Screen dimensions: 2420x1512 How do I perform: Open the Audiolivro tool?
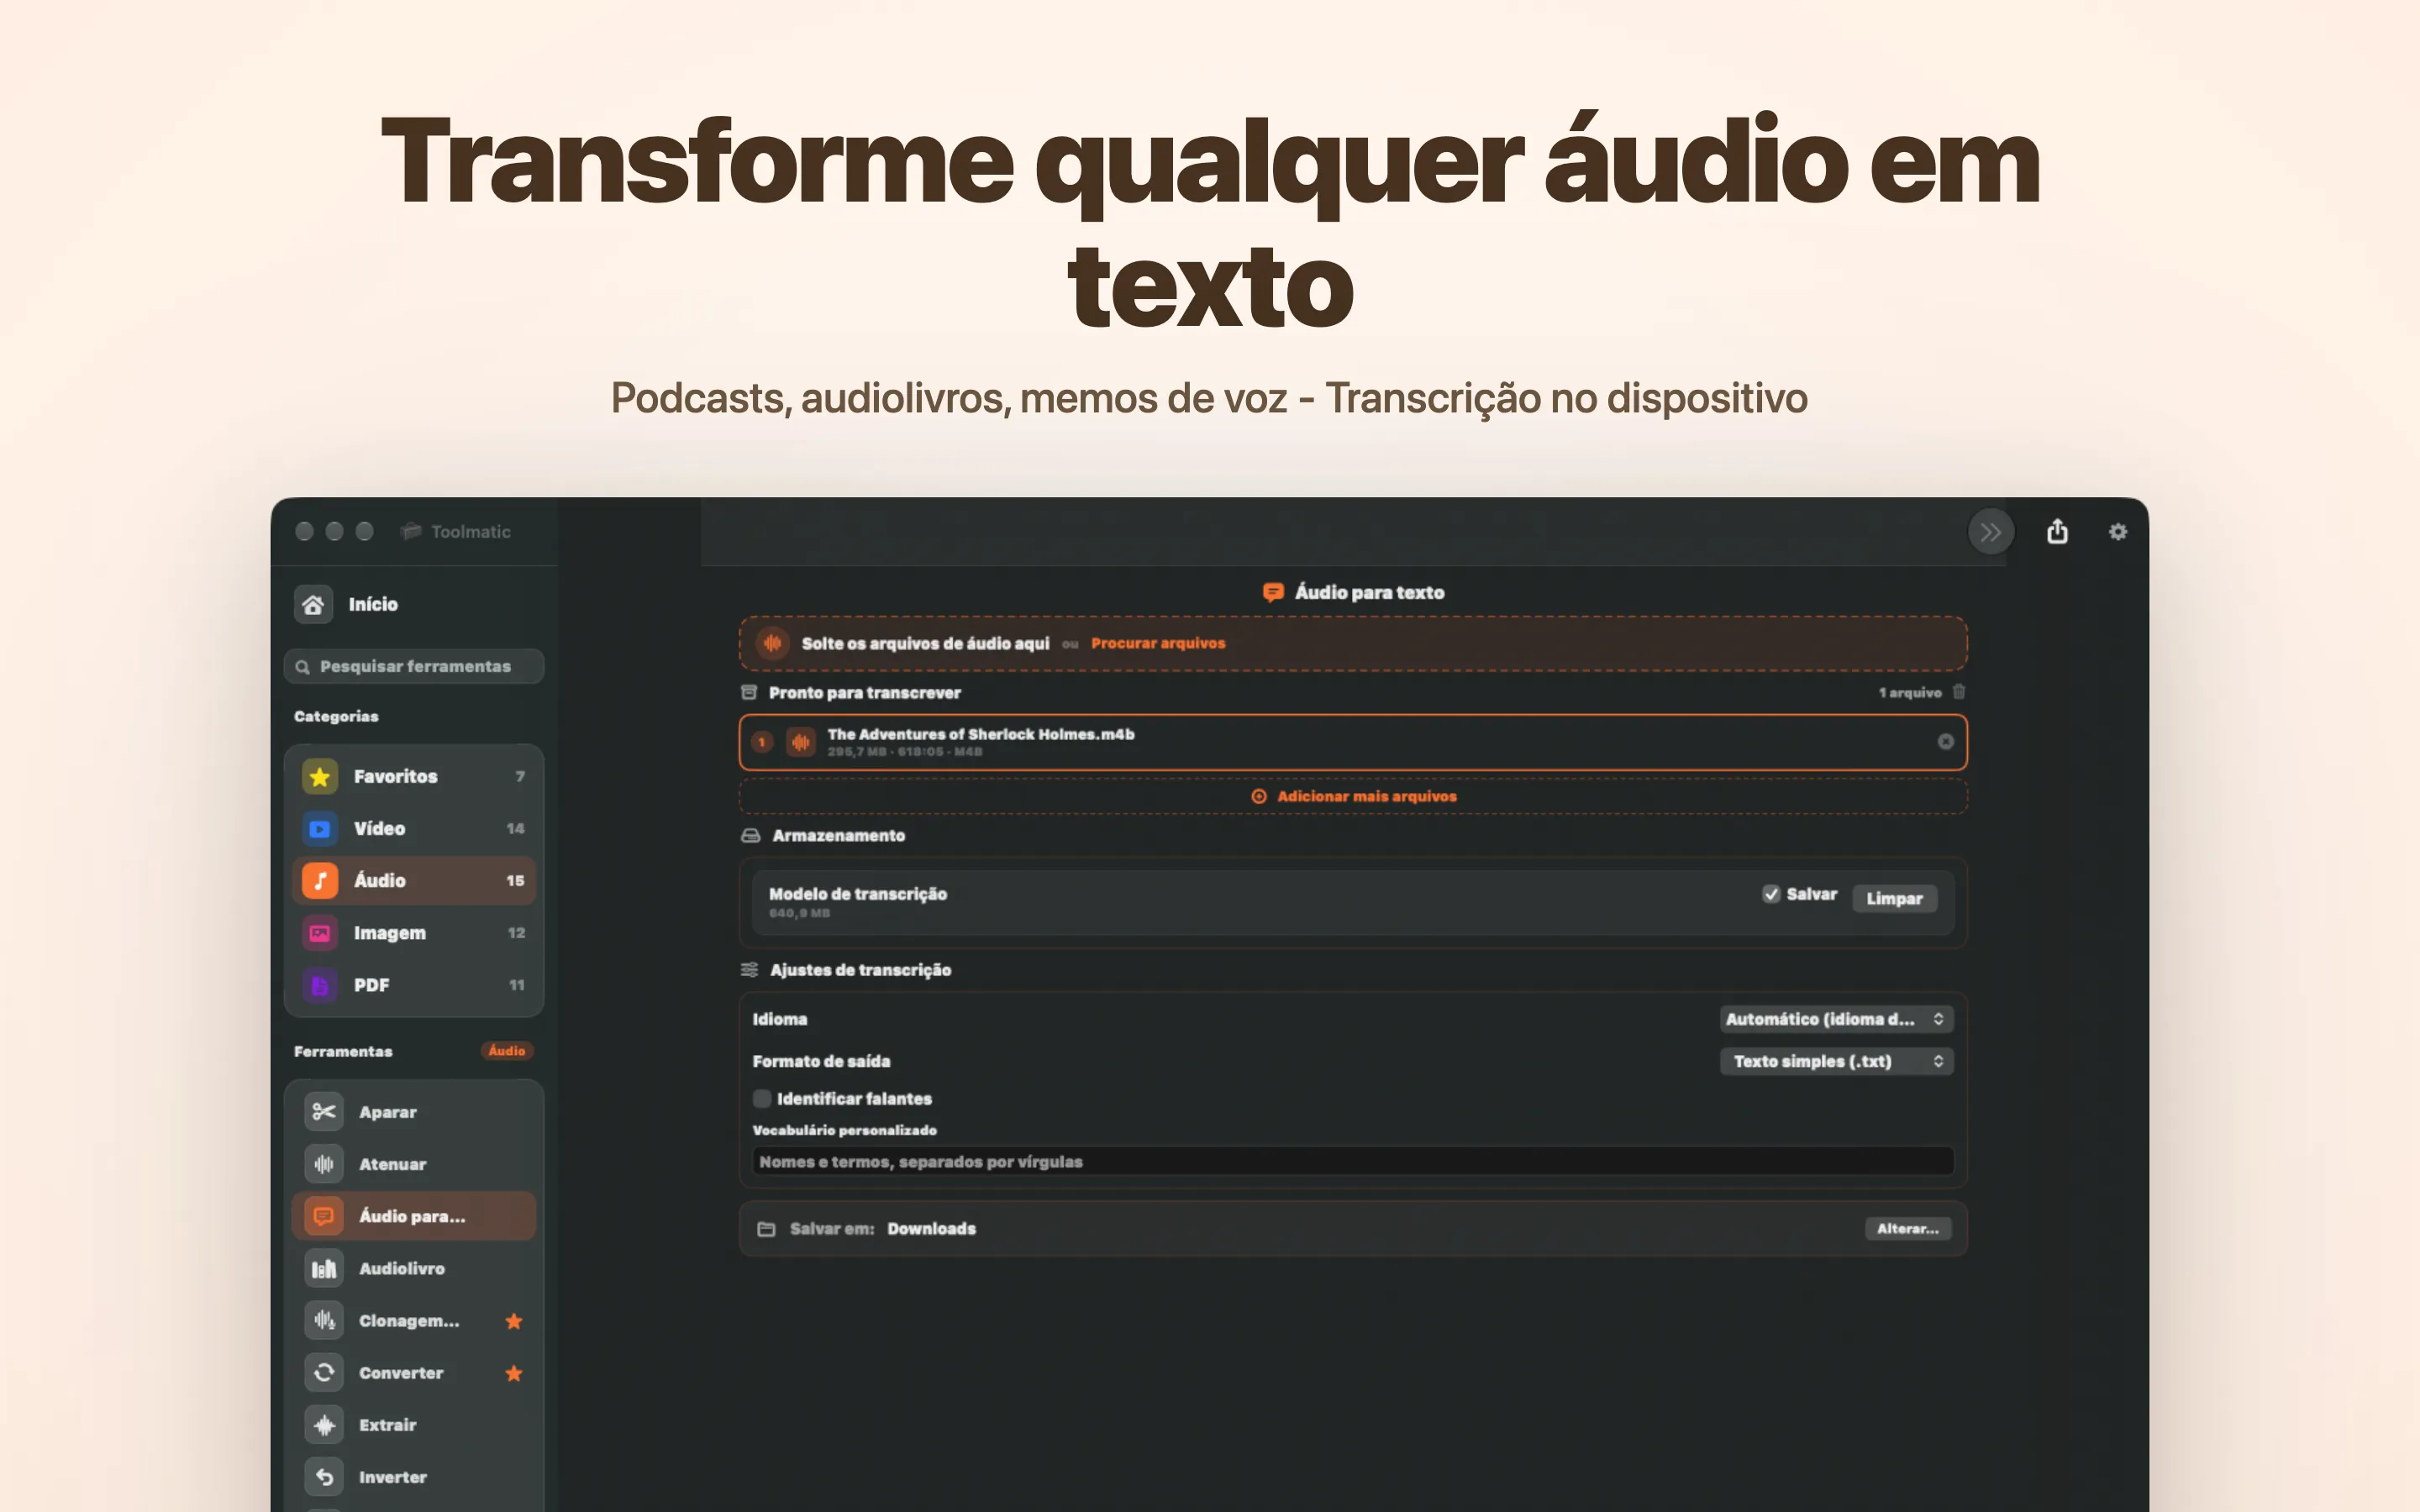click(x=414, y=1268)
